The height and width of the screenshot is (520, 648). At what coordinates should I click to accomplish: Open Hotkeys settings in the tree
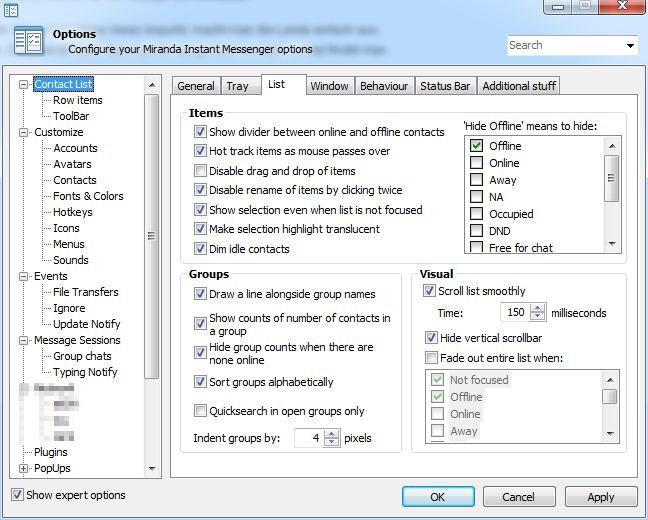(x=72, y=212)
